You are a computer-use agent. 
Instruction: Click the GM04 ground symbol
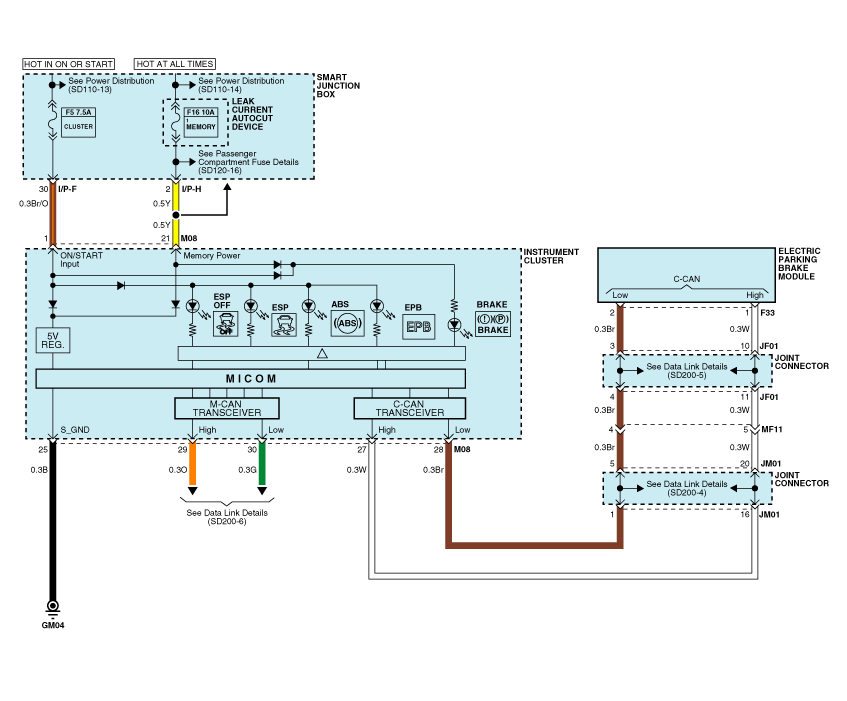[52, 606]
